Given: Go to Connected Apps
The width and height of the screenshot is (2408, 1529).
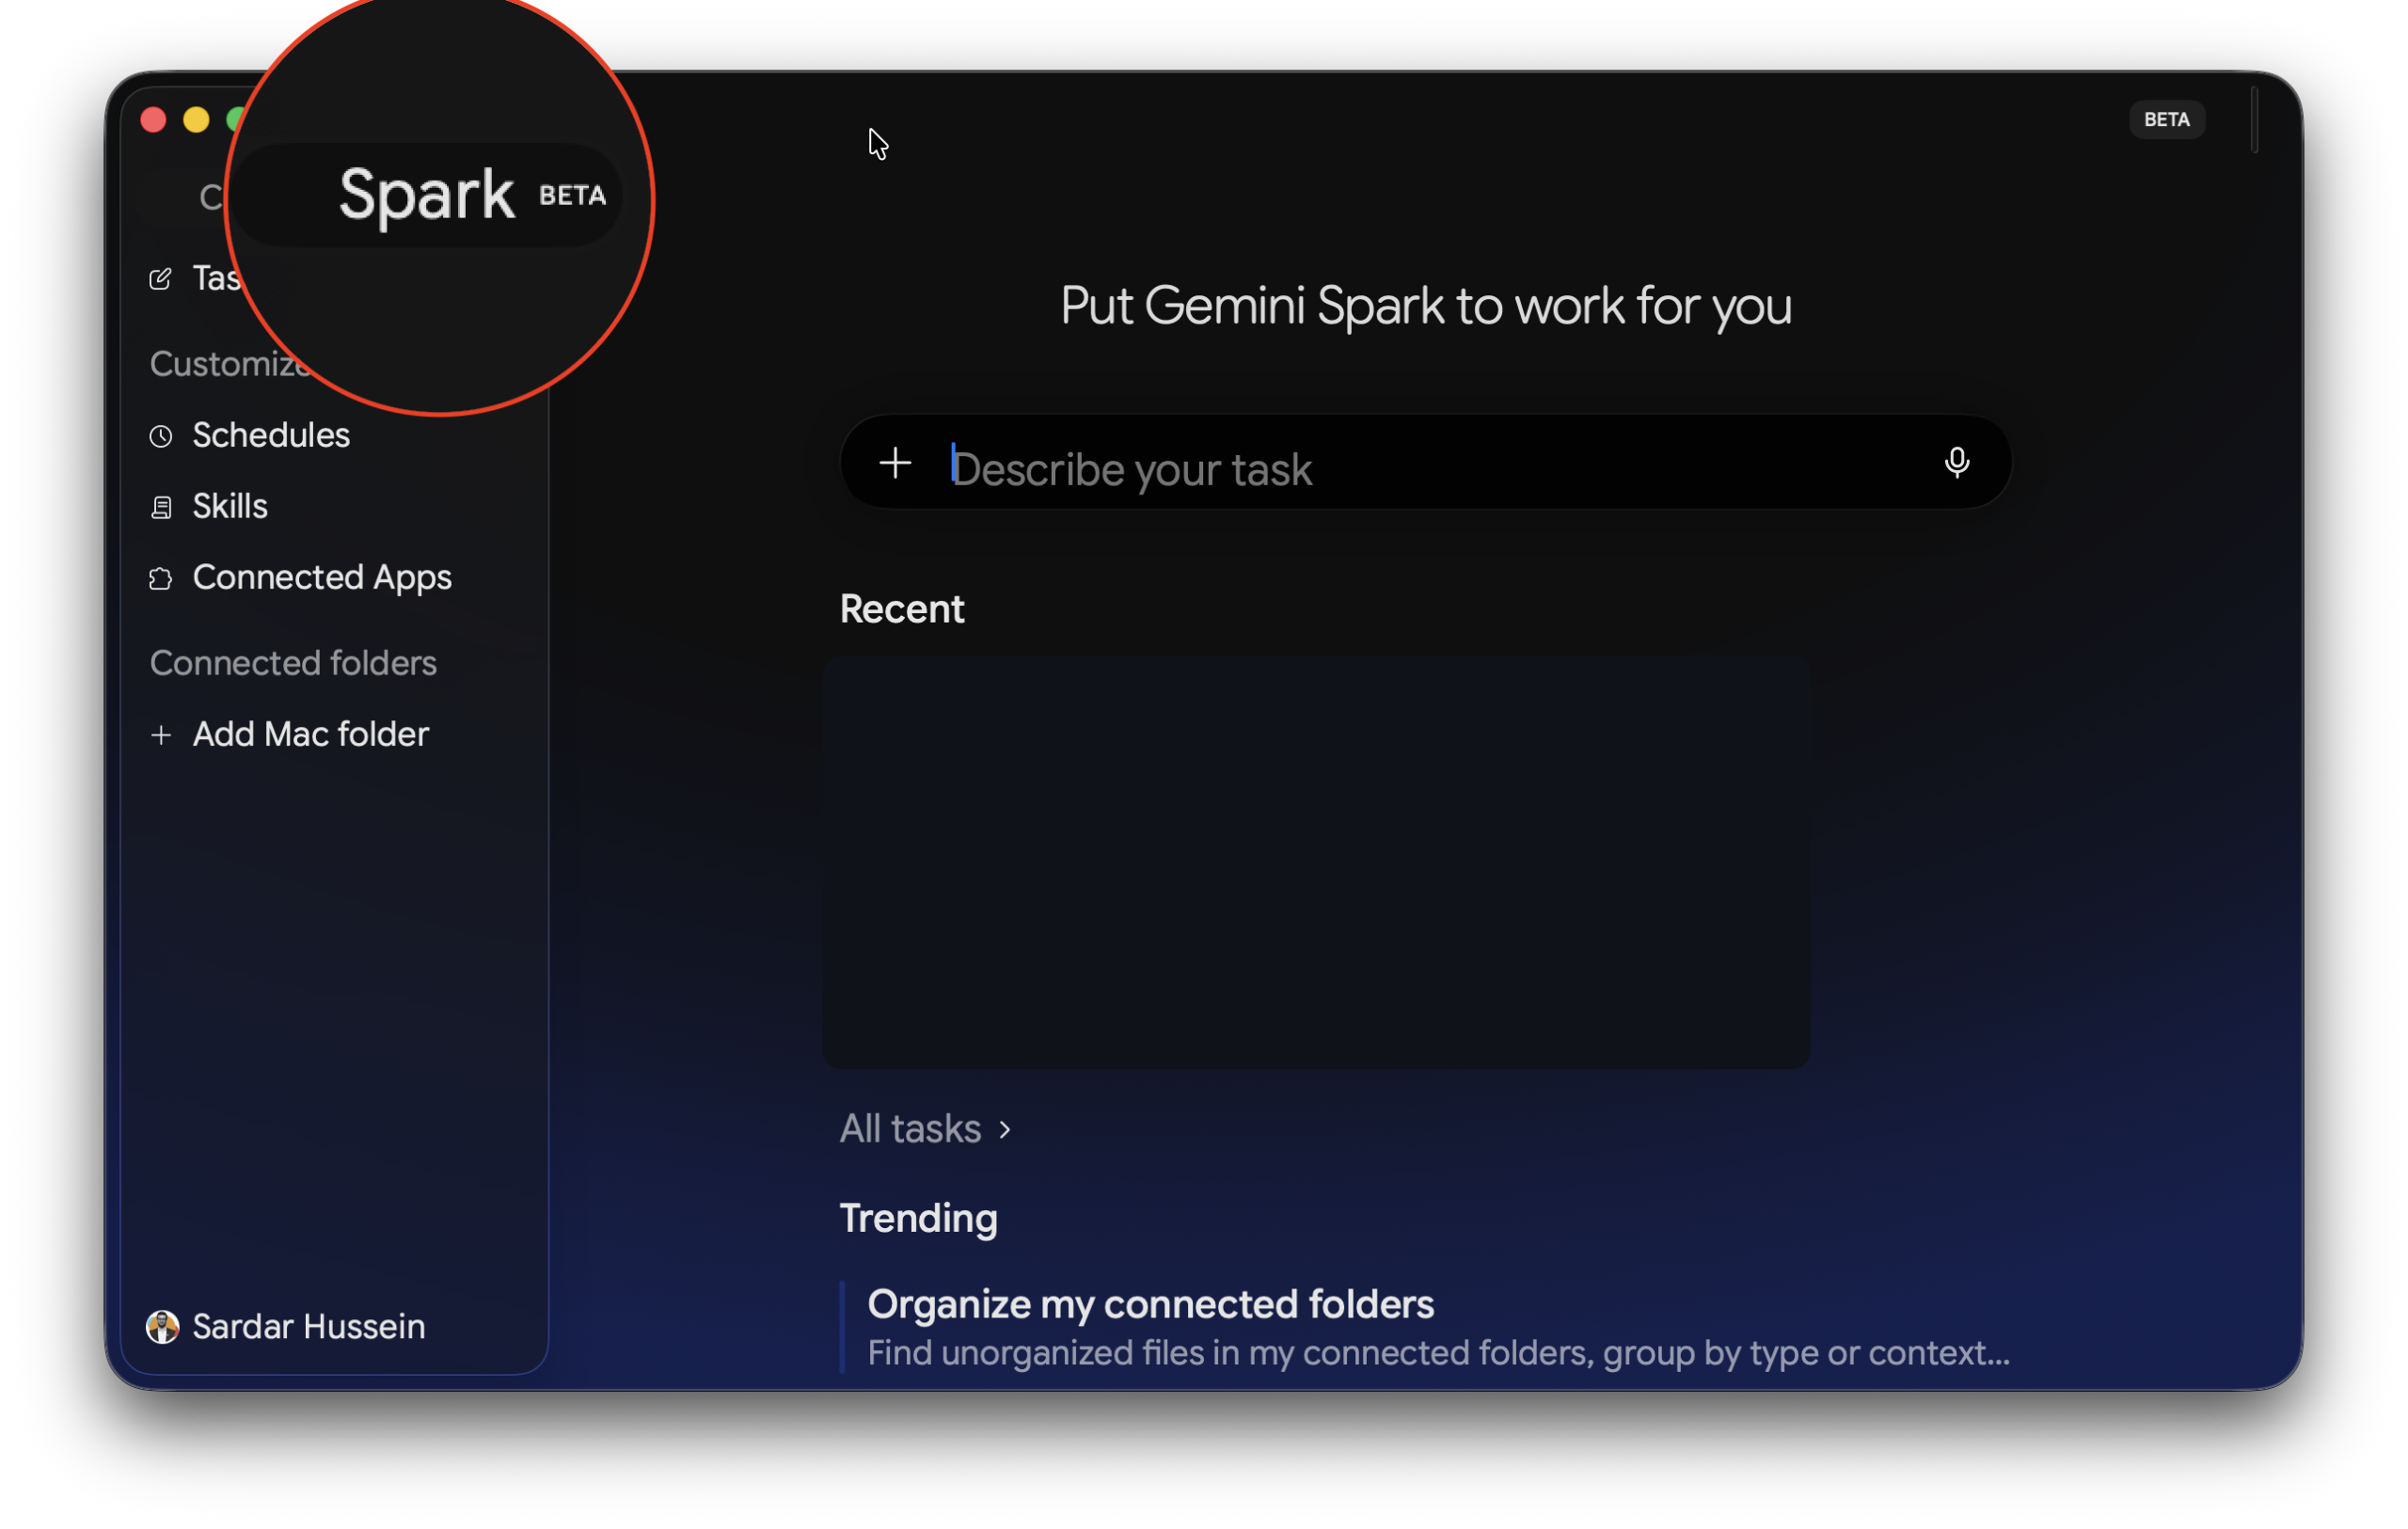Looking at the screenshot, I should pos(321,578).
